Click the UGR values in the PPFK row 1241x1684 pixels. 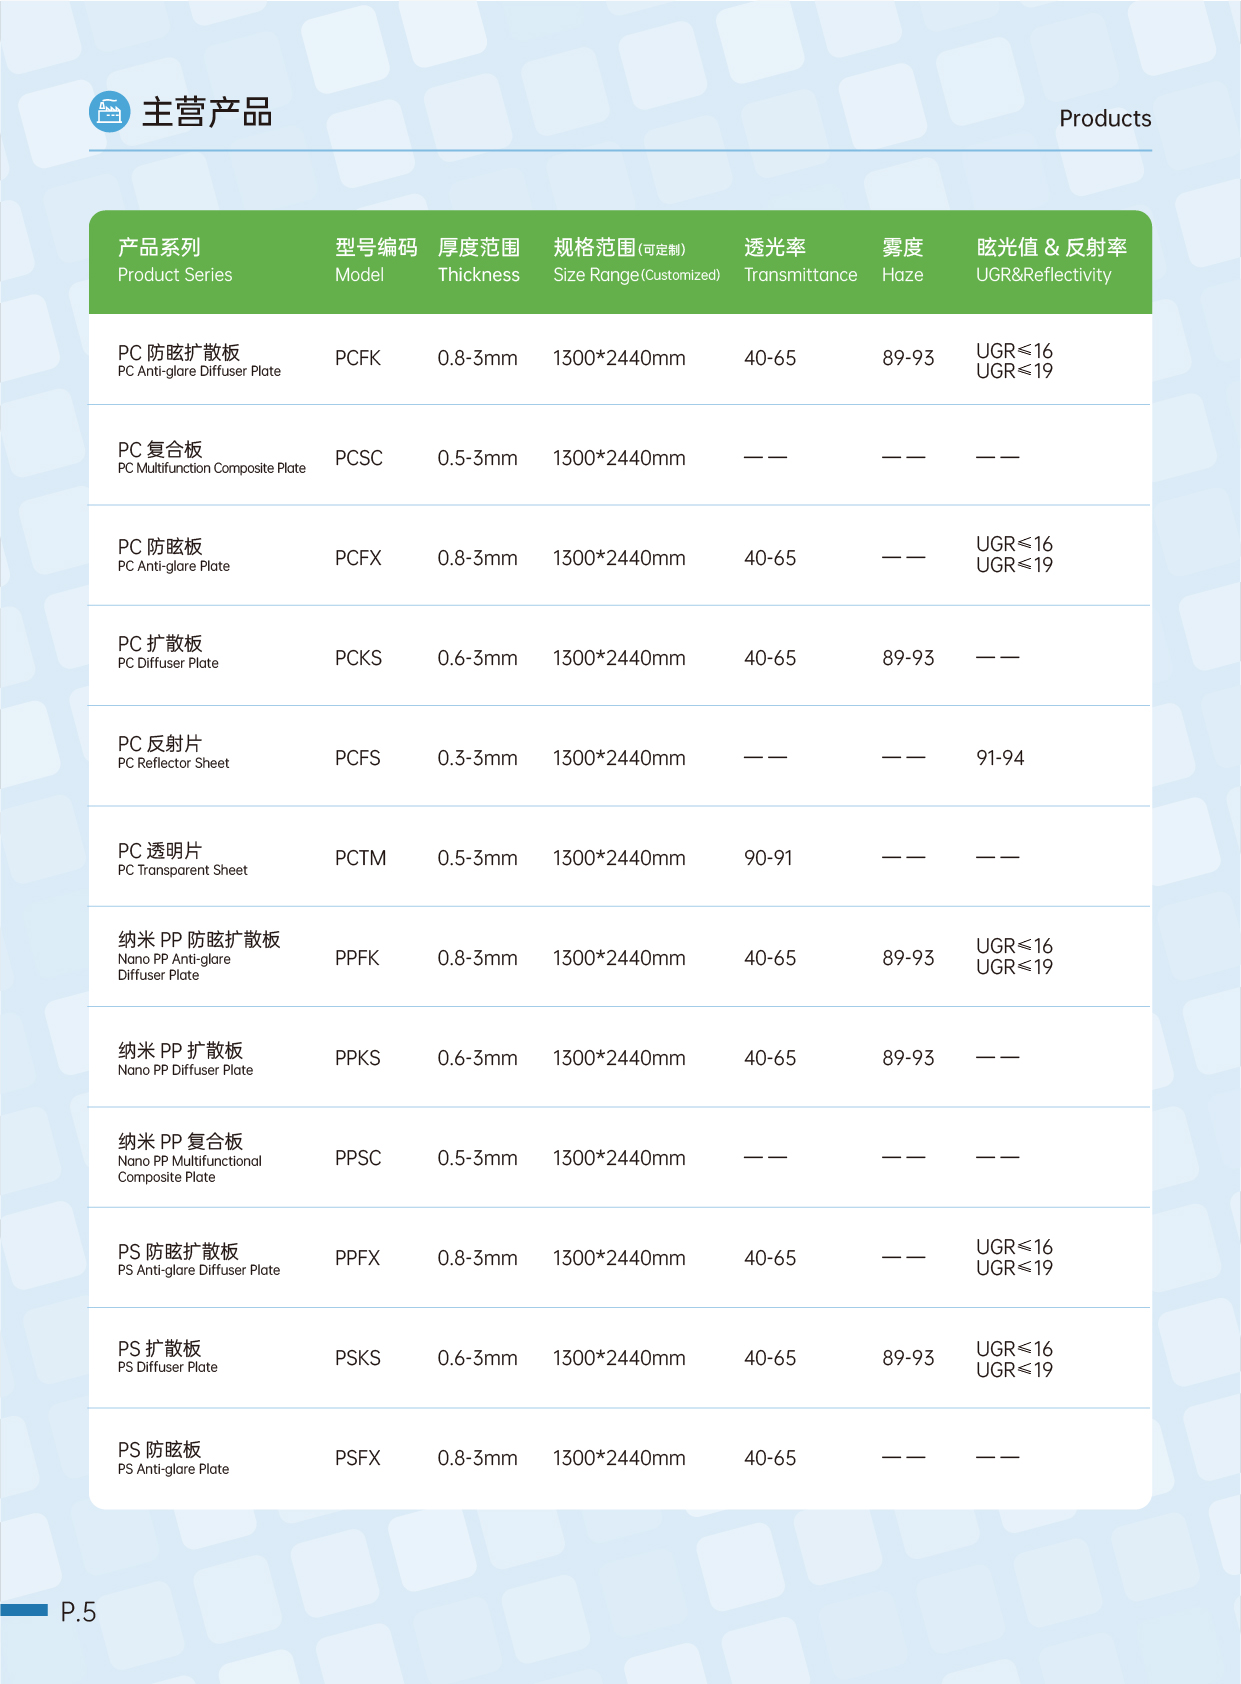(x=1014, y=956)
